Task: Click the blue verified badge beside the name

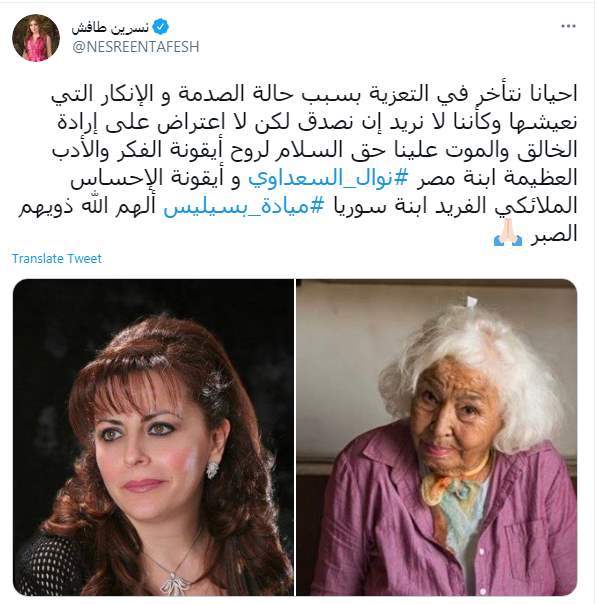Action: 161,27
